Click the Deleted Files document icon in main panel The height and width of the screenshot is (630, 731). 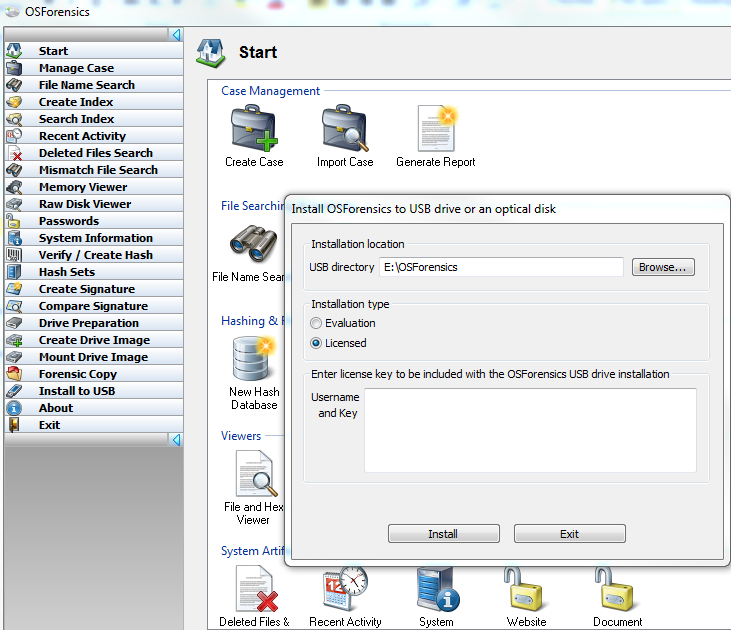257,588
